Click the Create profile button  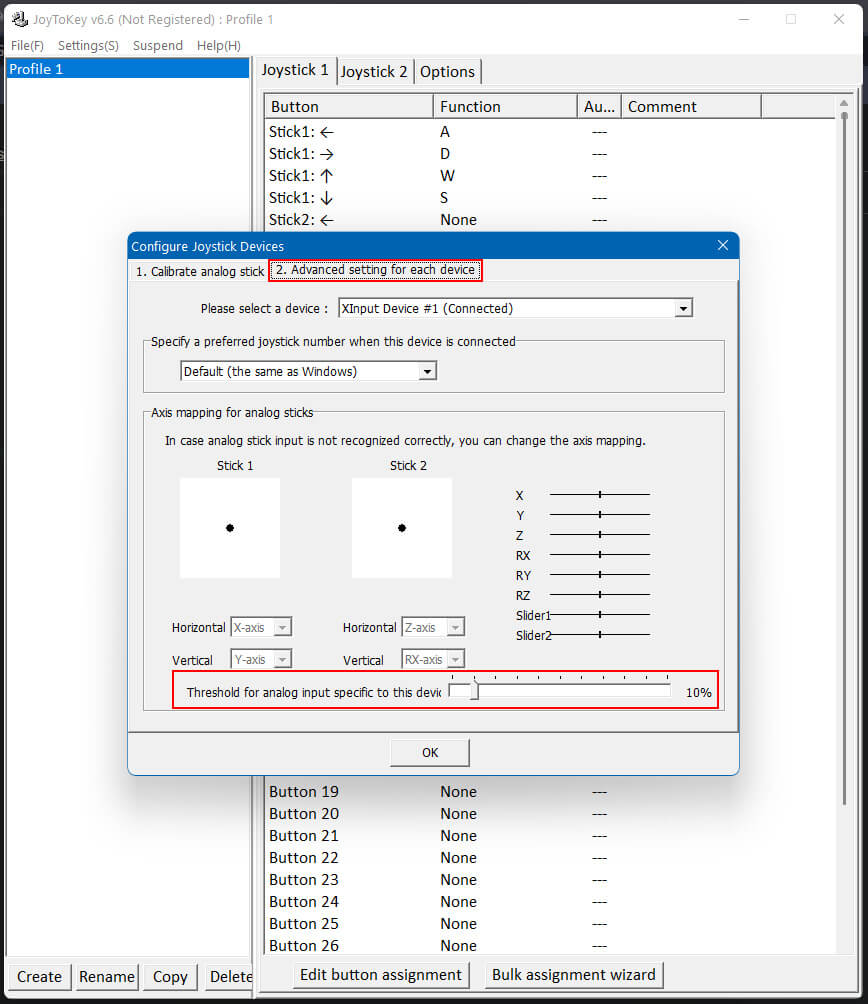click(39, 976)
